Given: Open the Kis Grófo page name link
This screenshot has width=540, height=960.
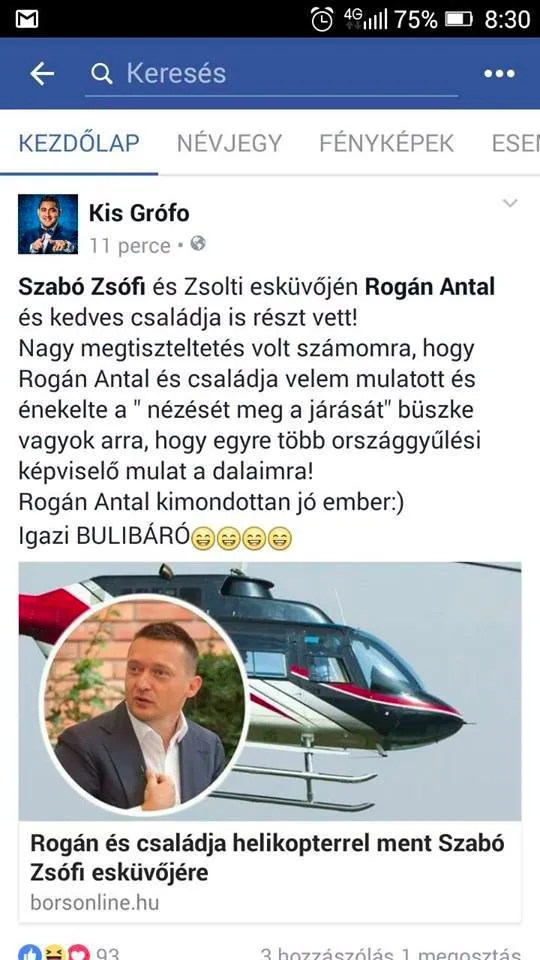Looking at the screenshot, I should click(x=139, y=213).
